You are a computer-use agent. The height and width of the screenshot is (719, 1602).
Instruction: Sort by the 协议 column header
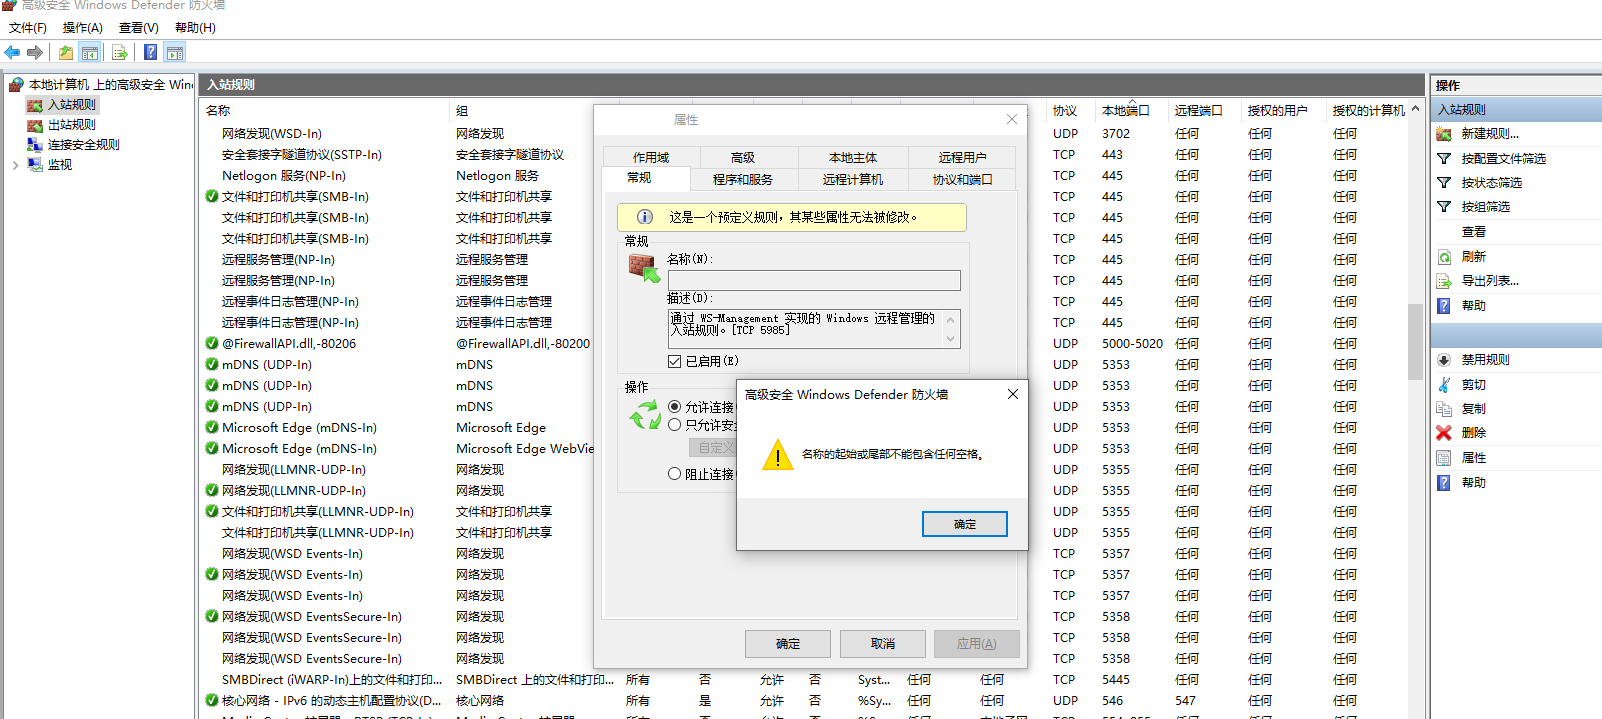pos(1065,111)
